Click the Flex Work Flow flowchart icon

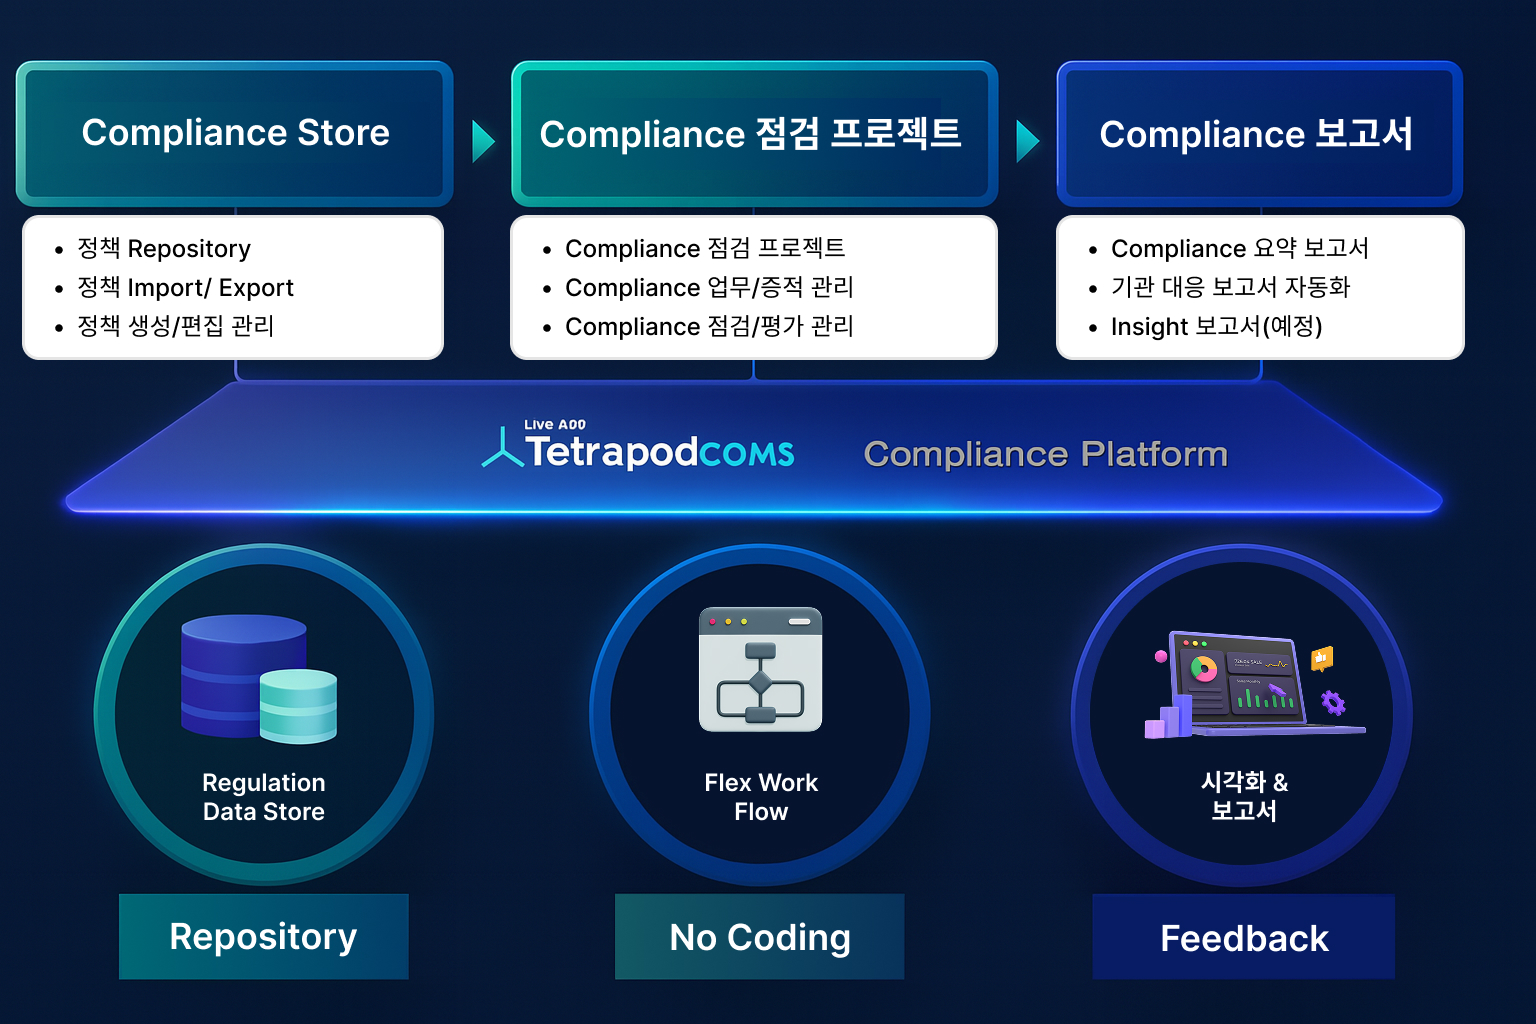point(760,669)
